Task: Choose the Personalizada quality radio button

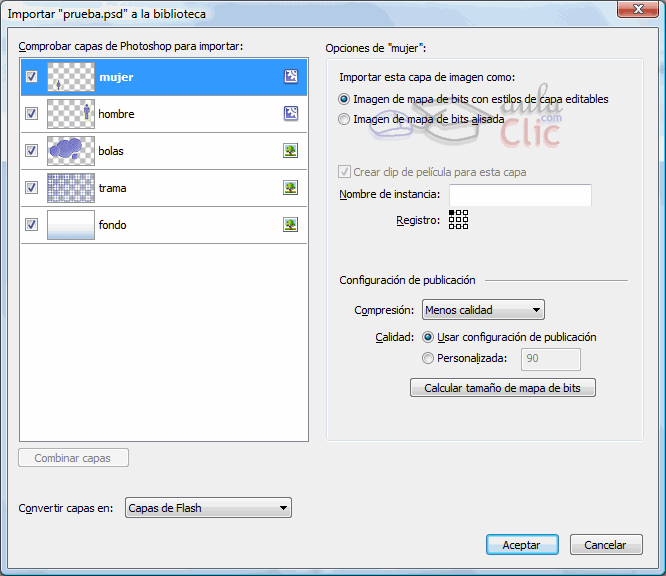Action: pyautogui.click(x=429, y=358)
